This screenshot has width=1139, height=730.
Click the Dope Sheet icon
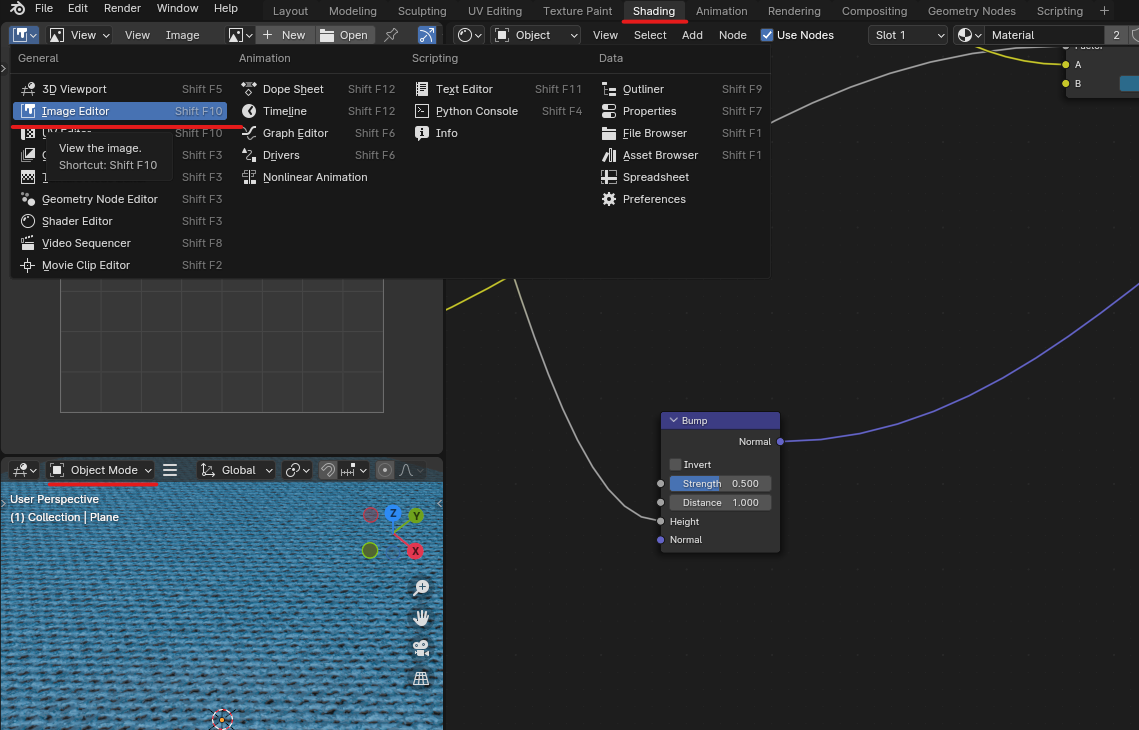coord(248,89)
